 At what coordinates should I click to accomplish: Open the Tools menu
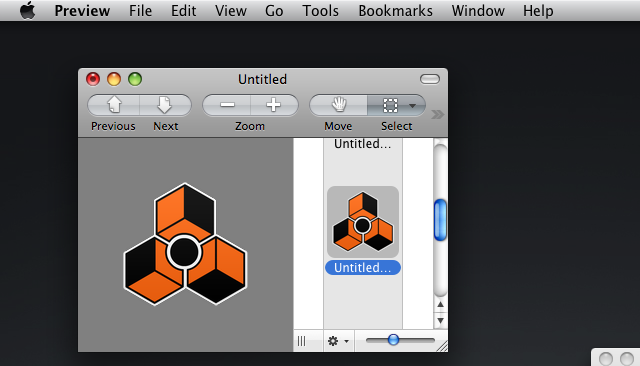point(320,11)
